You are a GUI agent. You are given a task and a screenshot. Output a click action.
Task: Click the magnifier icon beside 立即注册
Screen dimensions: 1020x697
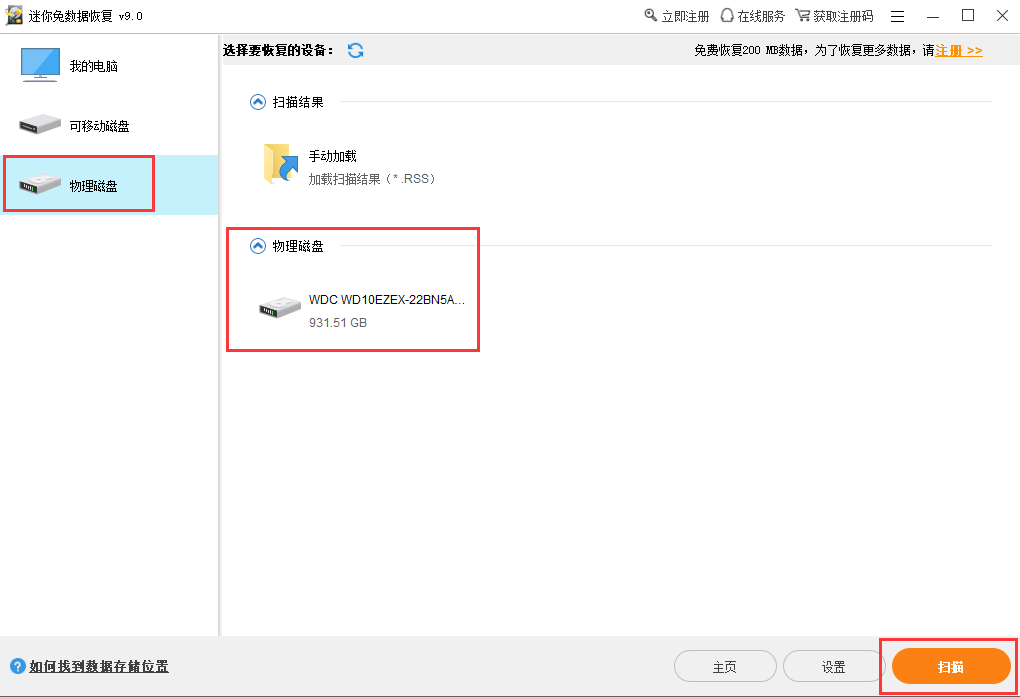(651, 15)
